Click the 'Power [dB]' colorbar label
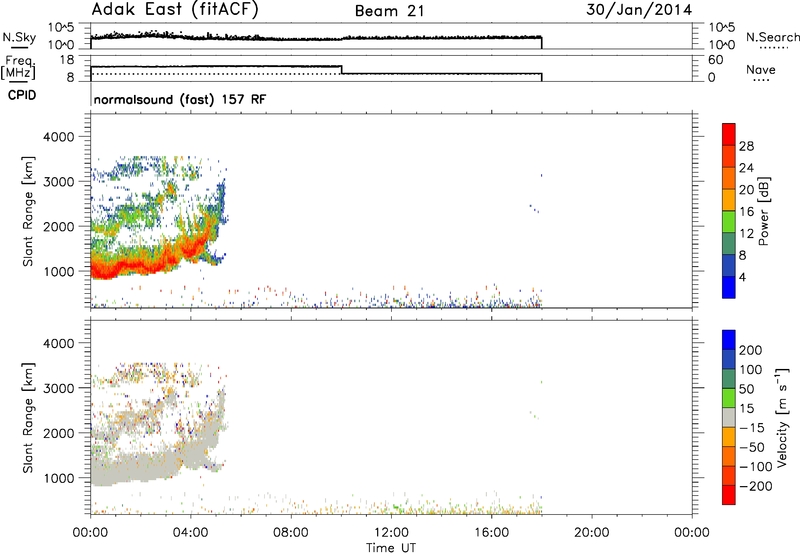Image resolution: width=800 pixels, height=554 pixels. point(763,211)
